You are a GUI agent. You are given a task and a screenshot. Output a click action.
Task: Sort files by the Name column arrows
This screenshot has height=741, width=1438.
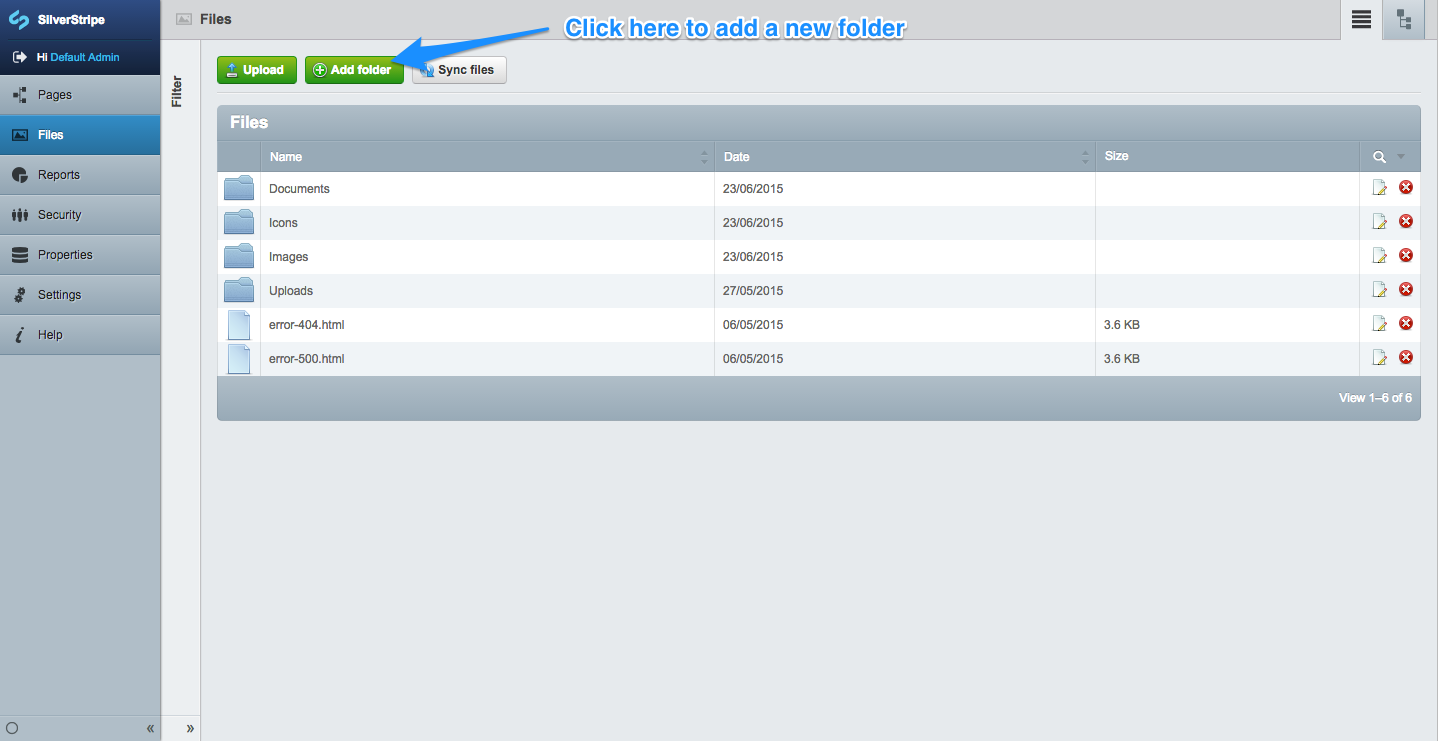coord(705,157)
